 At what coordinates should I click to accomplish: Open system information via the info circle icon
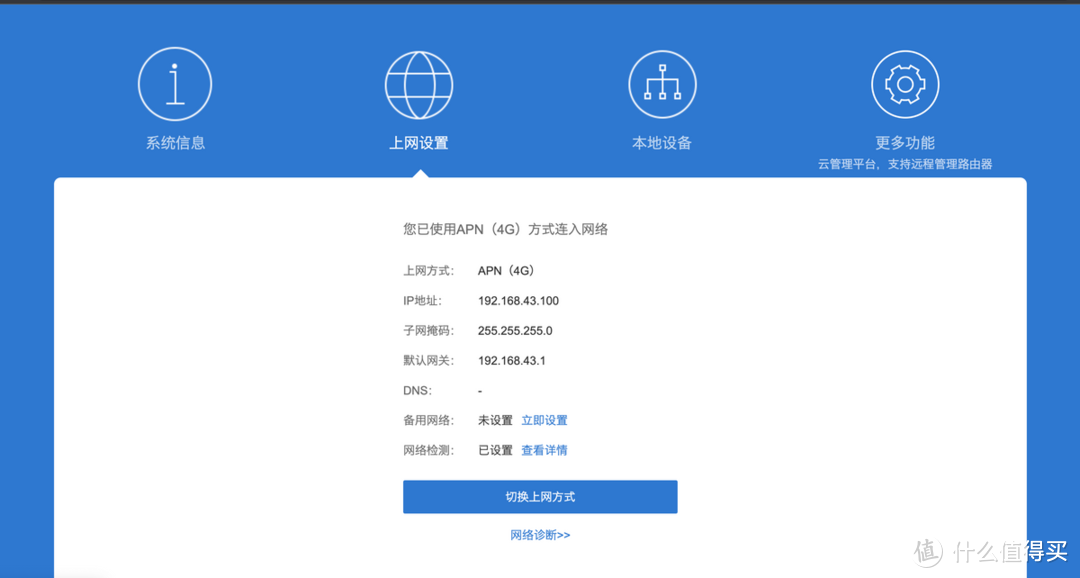[x=175, y=84]
